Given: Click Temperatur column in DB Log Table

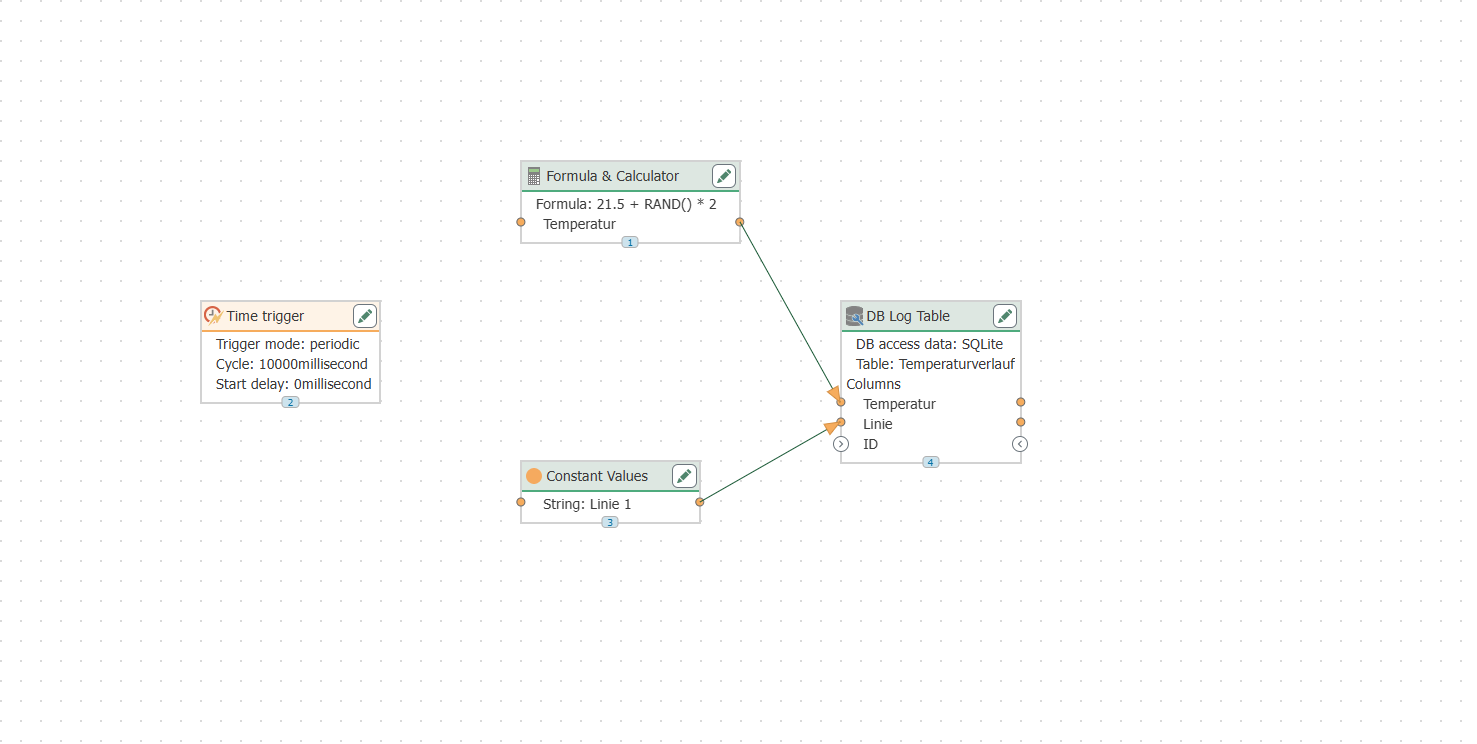Looking at the screenshot, I should click(899, 404).
